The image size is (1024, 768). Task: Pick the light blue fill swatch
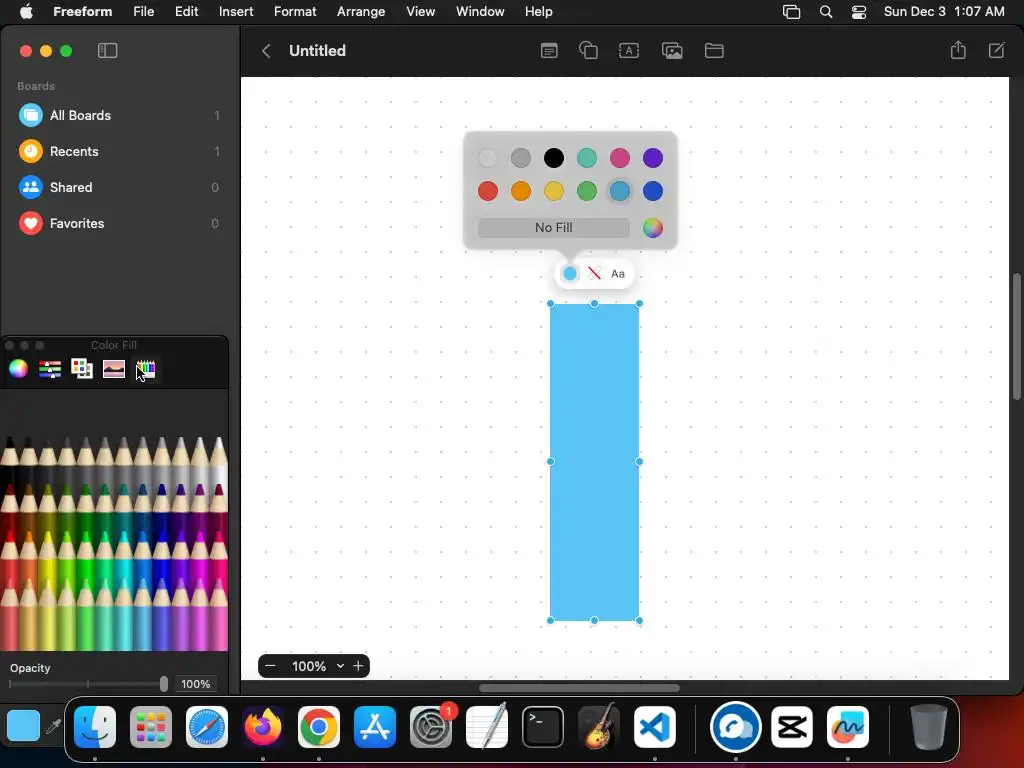click(x=620, y=191)
